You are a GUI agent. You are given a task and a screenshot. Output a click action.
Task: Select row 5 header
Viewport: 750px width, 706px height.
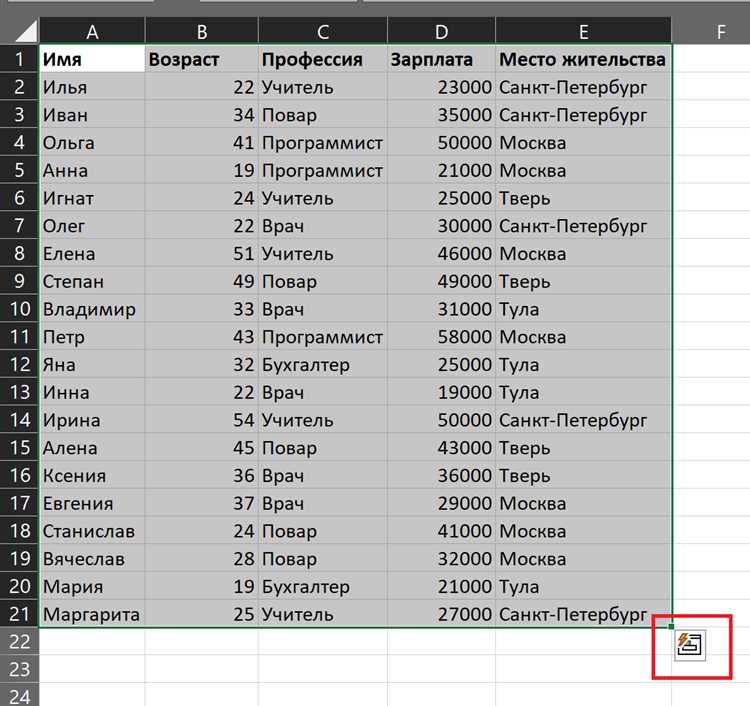(19, 170)
